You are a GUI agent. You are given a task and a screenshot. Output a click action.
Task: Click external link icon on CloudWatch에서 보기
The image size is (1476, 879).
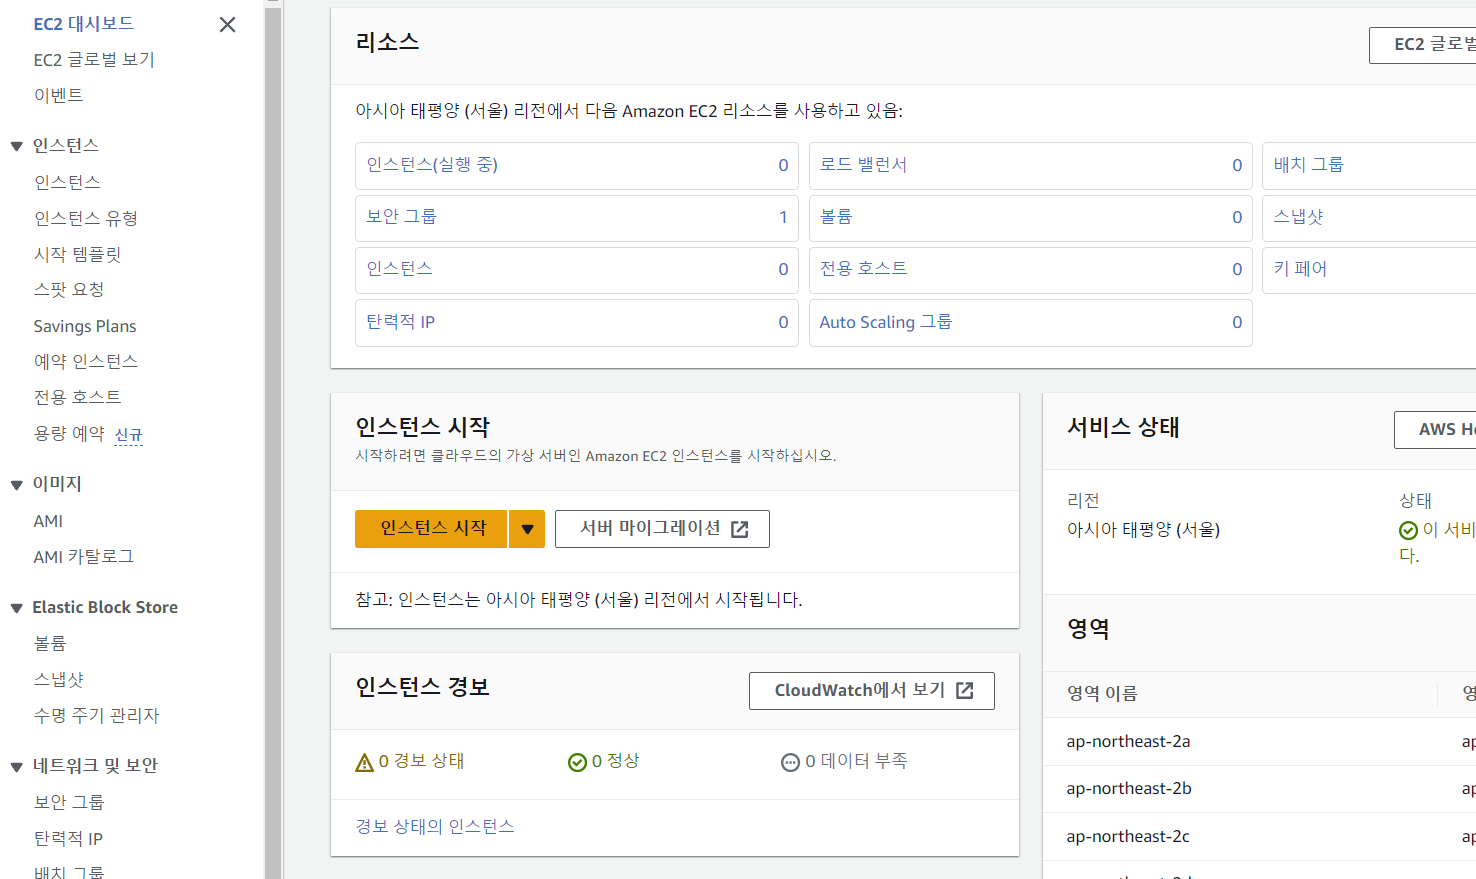(965, 691)
